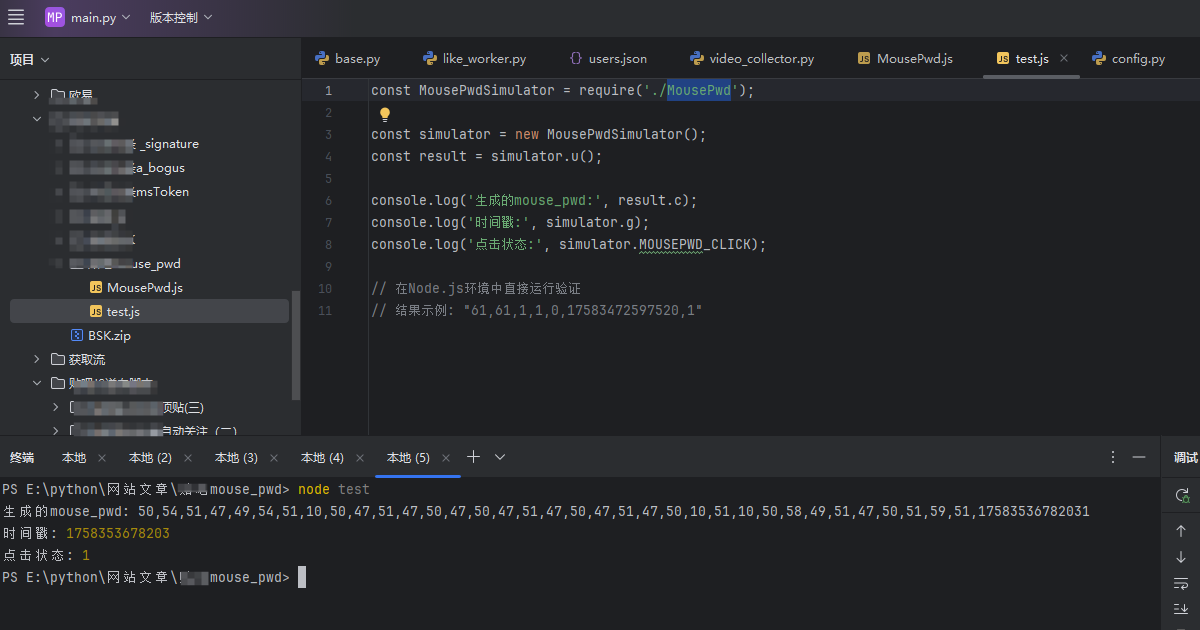Toggle scroll to end in debug panel
This screenshot has width=1200, height=630.
1181,609
